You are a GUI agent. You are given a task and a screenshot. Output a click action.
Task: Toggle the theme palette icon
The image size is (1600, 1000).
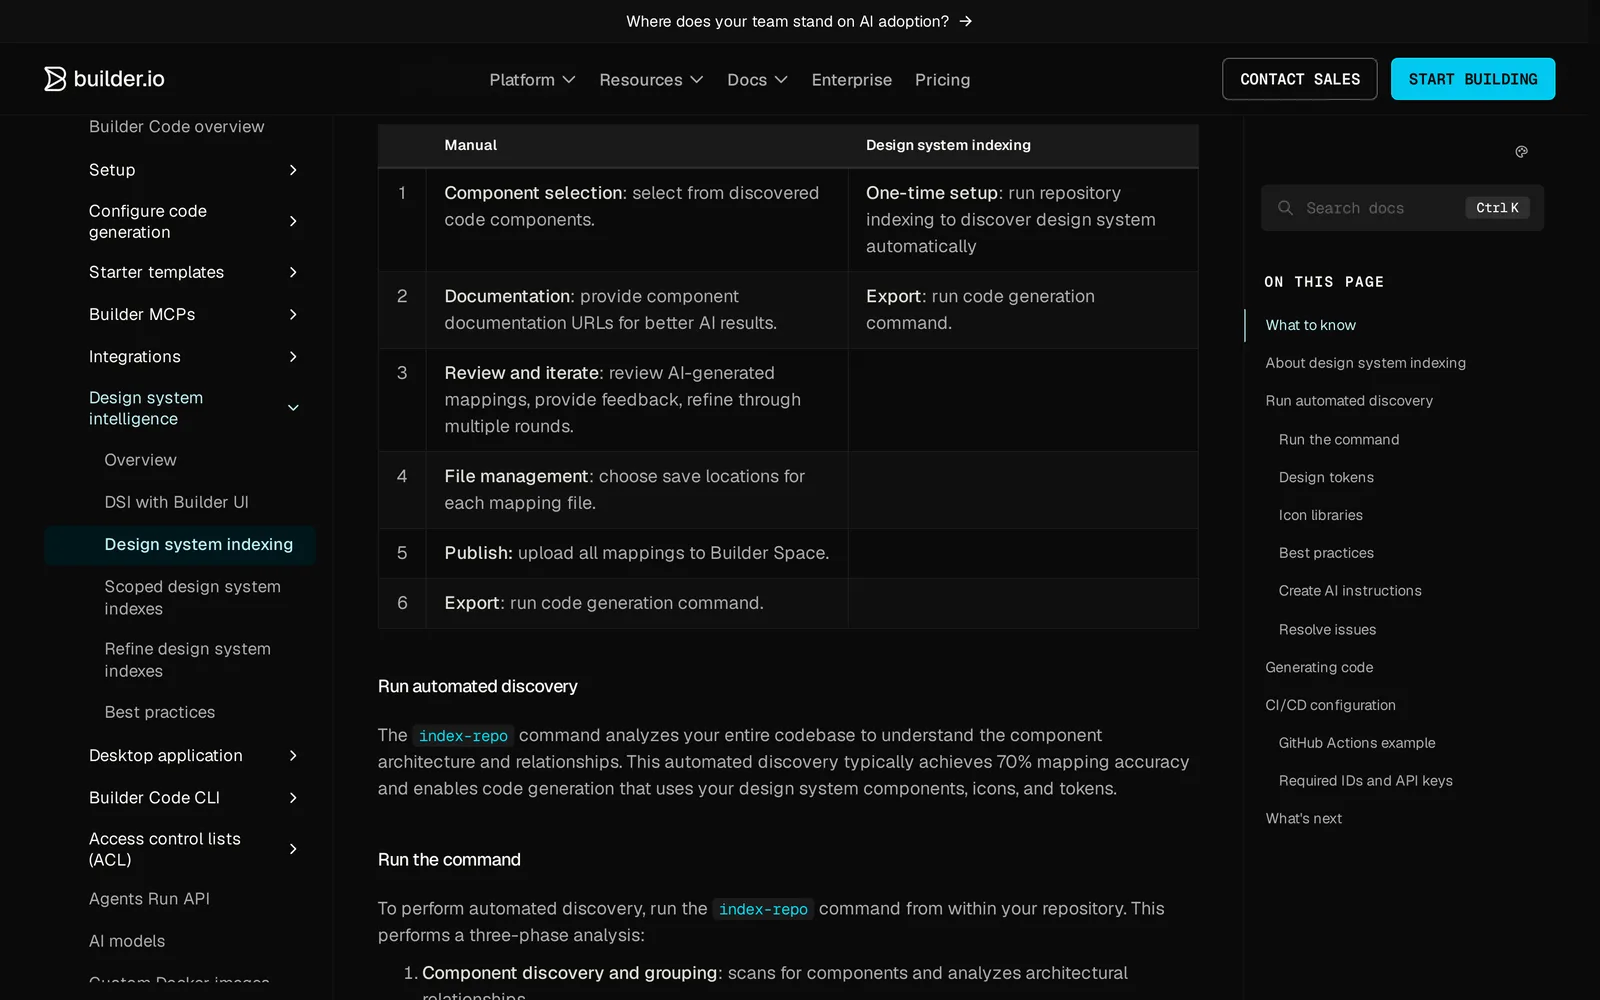click(x=1521, y=152)
